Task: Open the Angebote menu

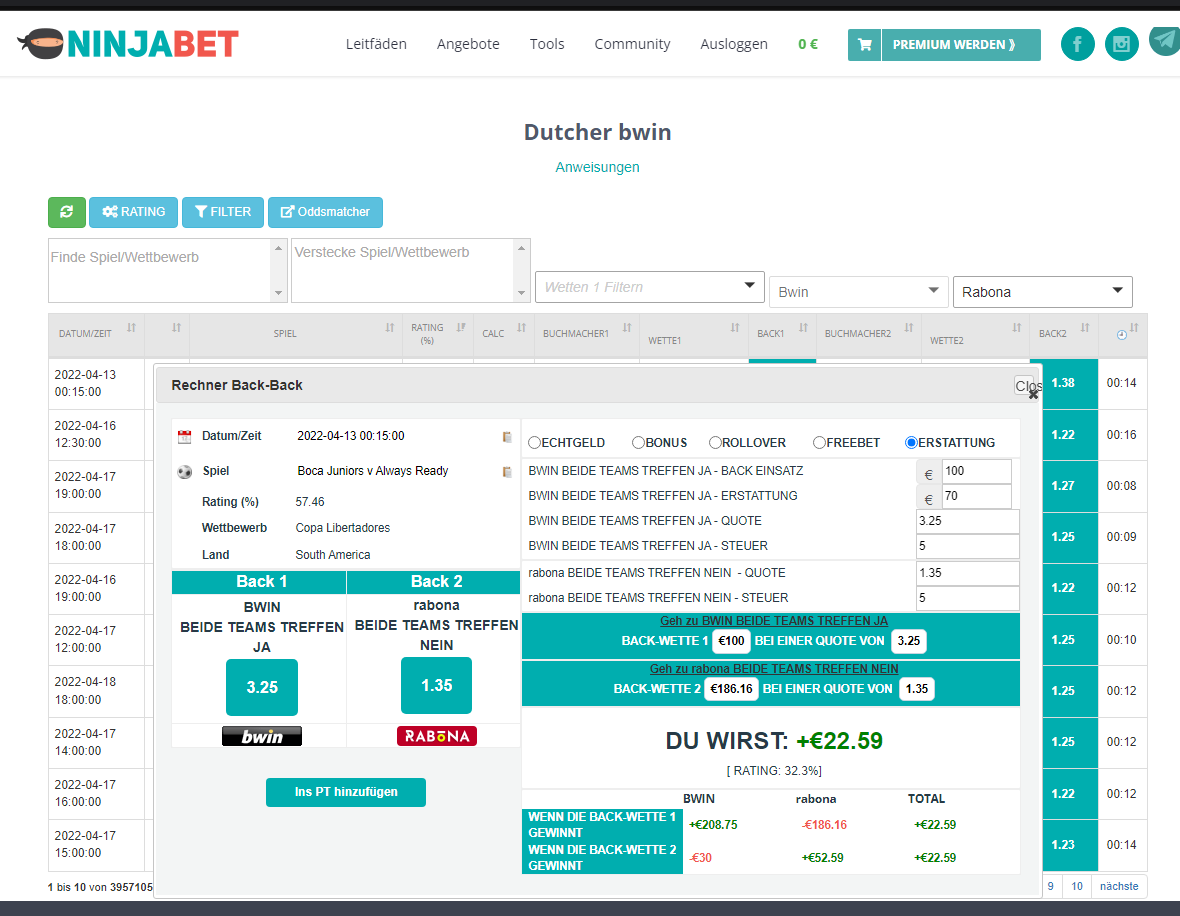Action: pos(468,44)
